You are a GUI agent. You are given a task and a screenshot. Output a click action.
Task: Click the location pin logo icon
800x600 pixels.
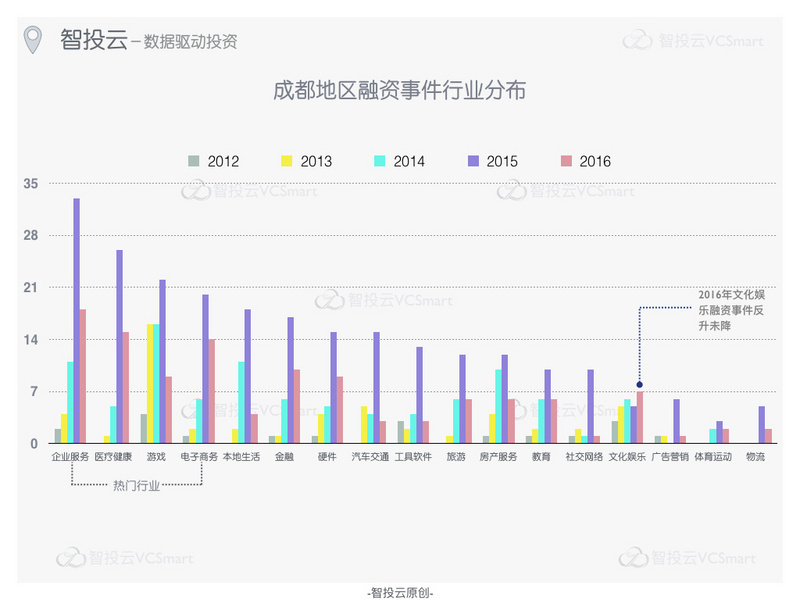[34, 40]
